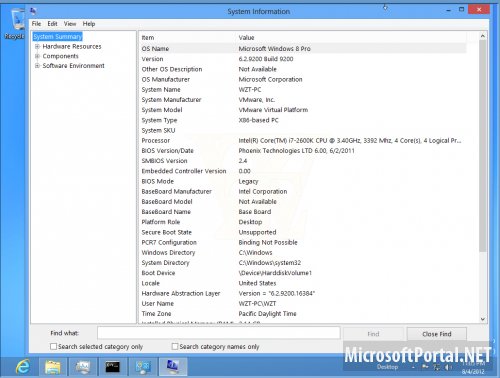Click the Command Prompt taskbar icon
500x378 pixels.
tap(113, 367)
